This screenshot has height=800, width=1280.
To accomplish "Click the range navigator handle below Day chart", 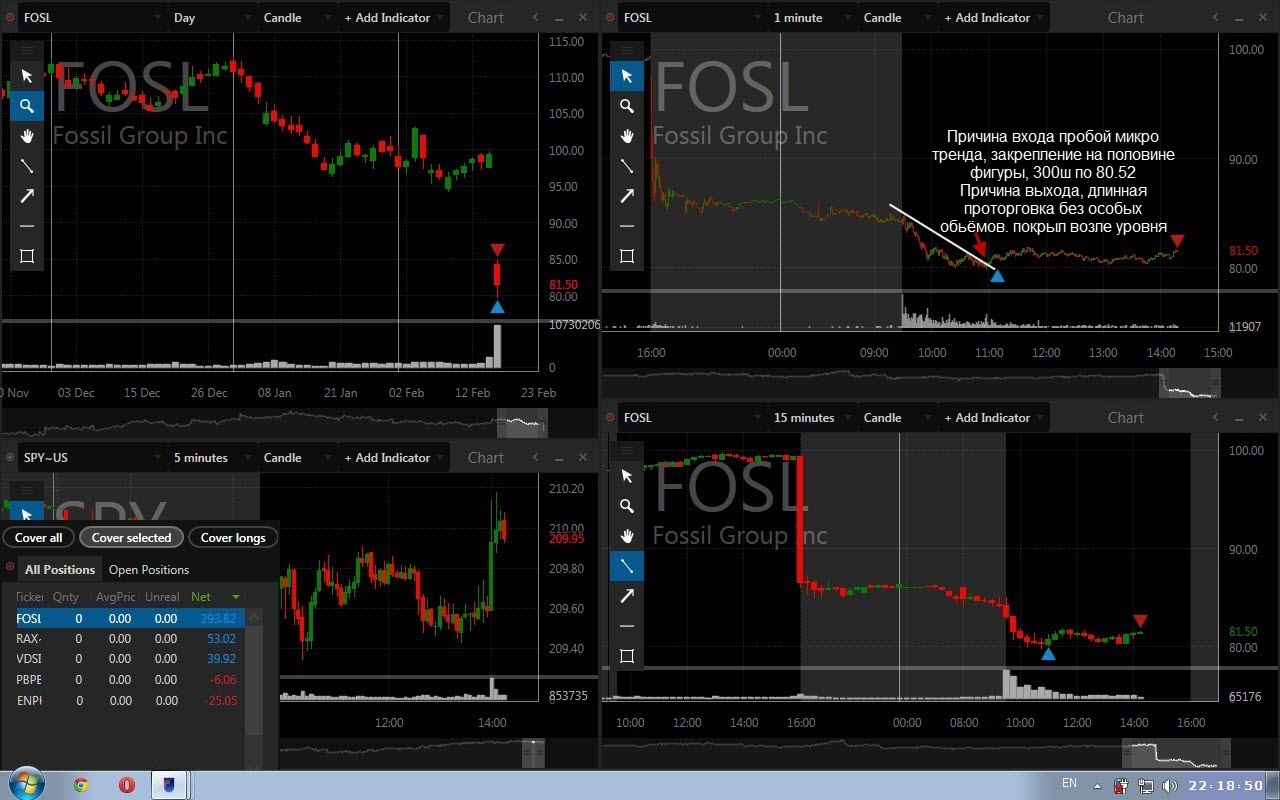I will coord(523,422).
